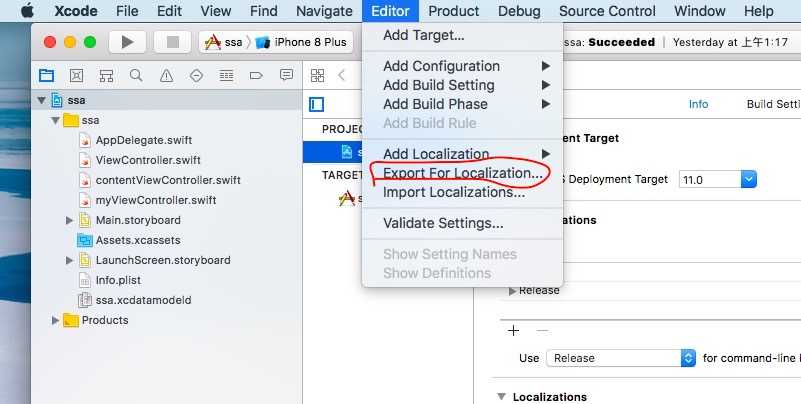Open the Debug menu
The height and width of the screenshot is (404, 801).
click(x=519, y=11)
